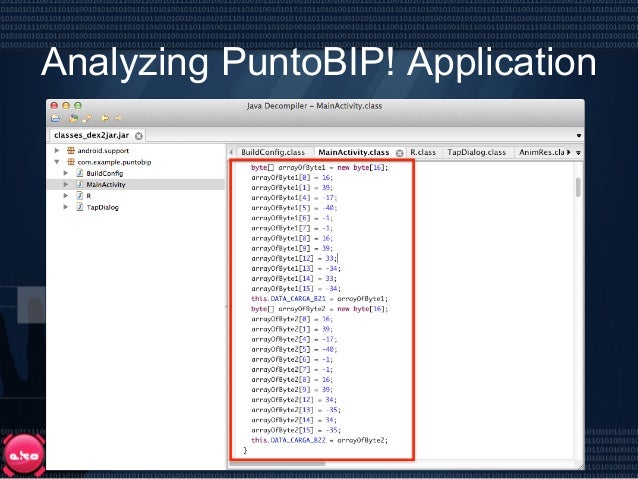
Task: Click line 'byte[] arrayOfByte1 = new byte[16];'
Action: pos(319,168)
